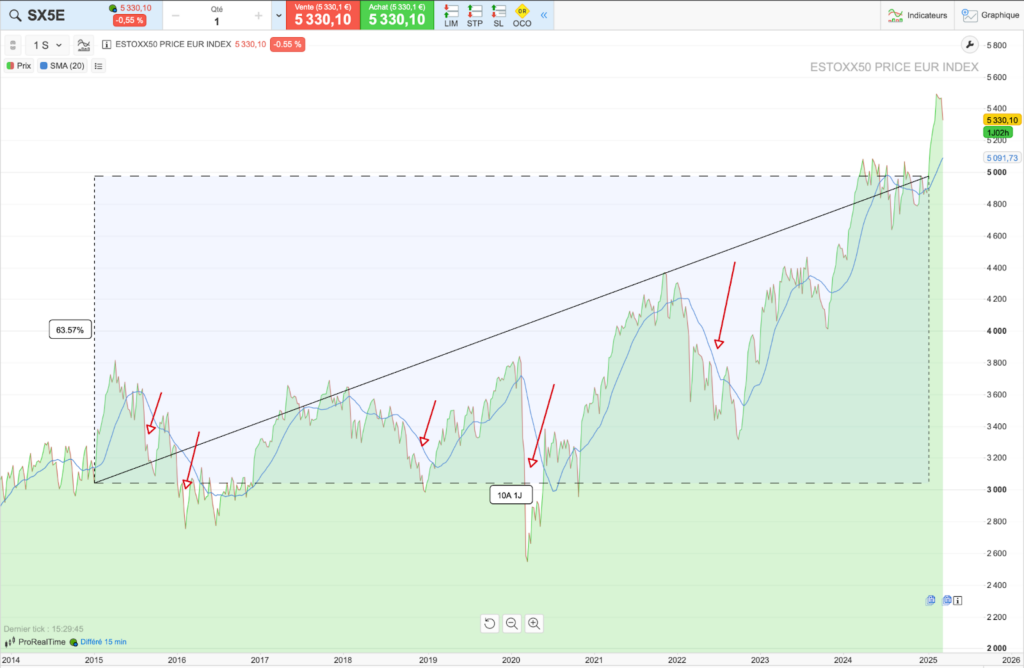Expand the quantity options dropdown arrow
1024x668 pixels.
(279, 16)
